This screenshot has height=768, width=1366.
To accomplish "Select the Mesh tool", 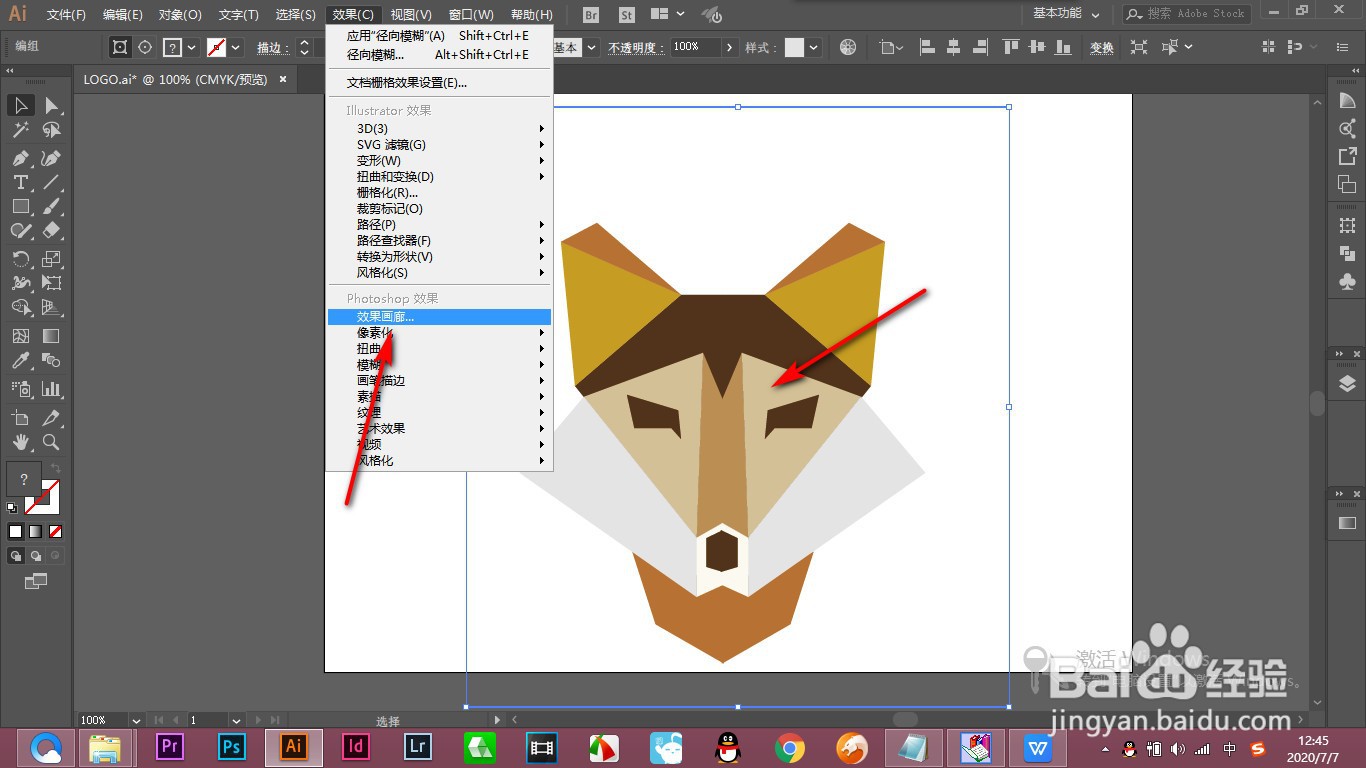I will 21,336.
